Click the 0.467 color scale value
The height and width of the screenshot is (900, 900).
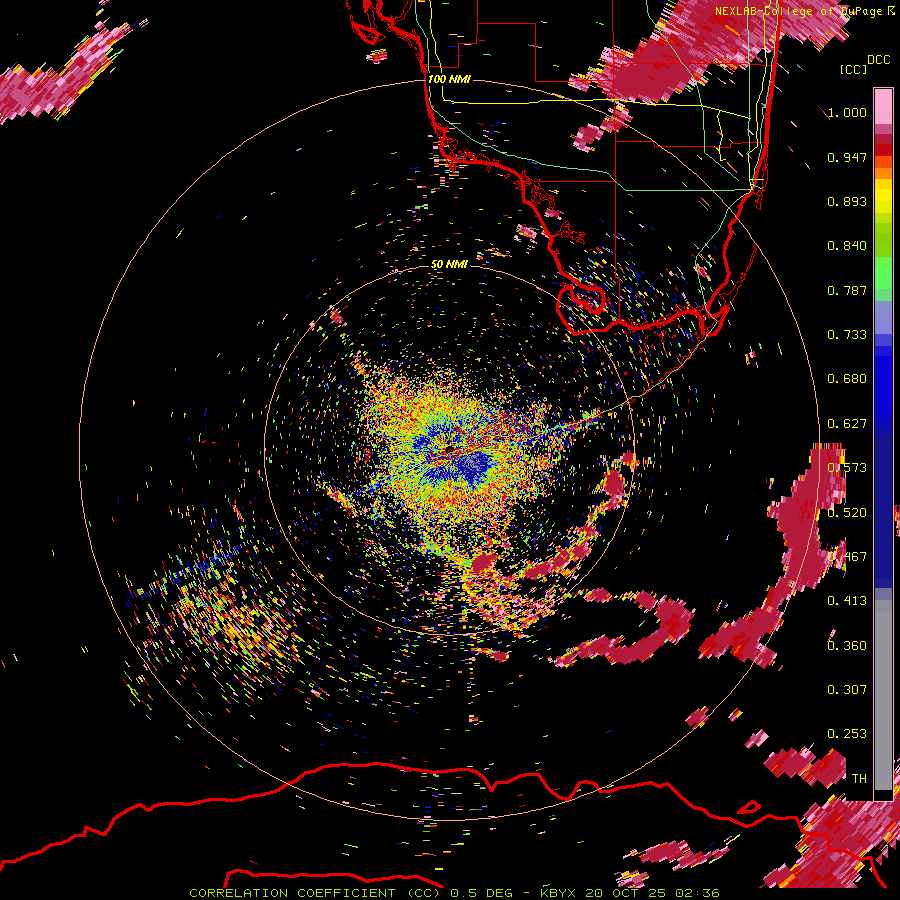pos(847,557)
